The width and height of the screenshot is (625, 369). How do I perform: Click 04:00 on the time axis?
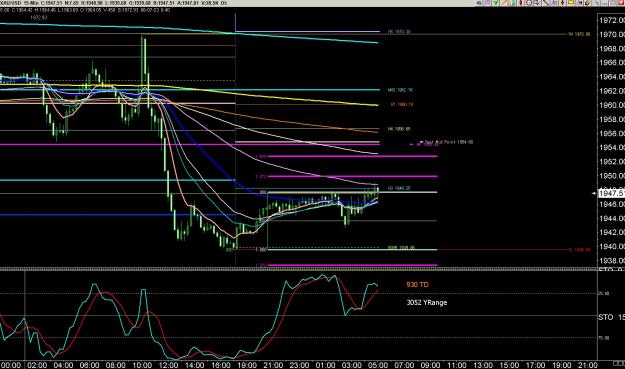click(63, 365)
